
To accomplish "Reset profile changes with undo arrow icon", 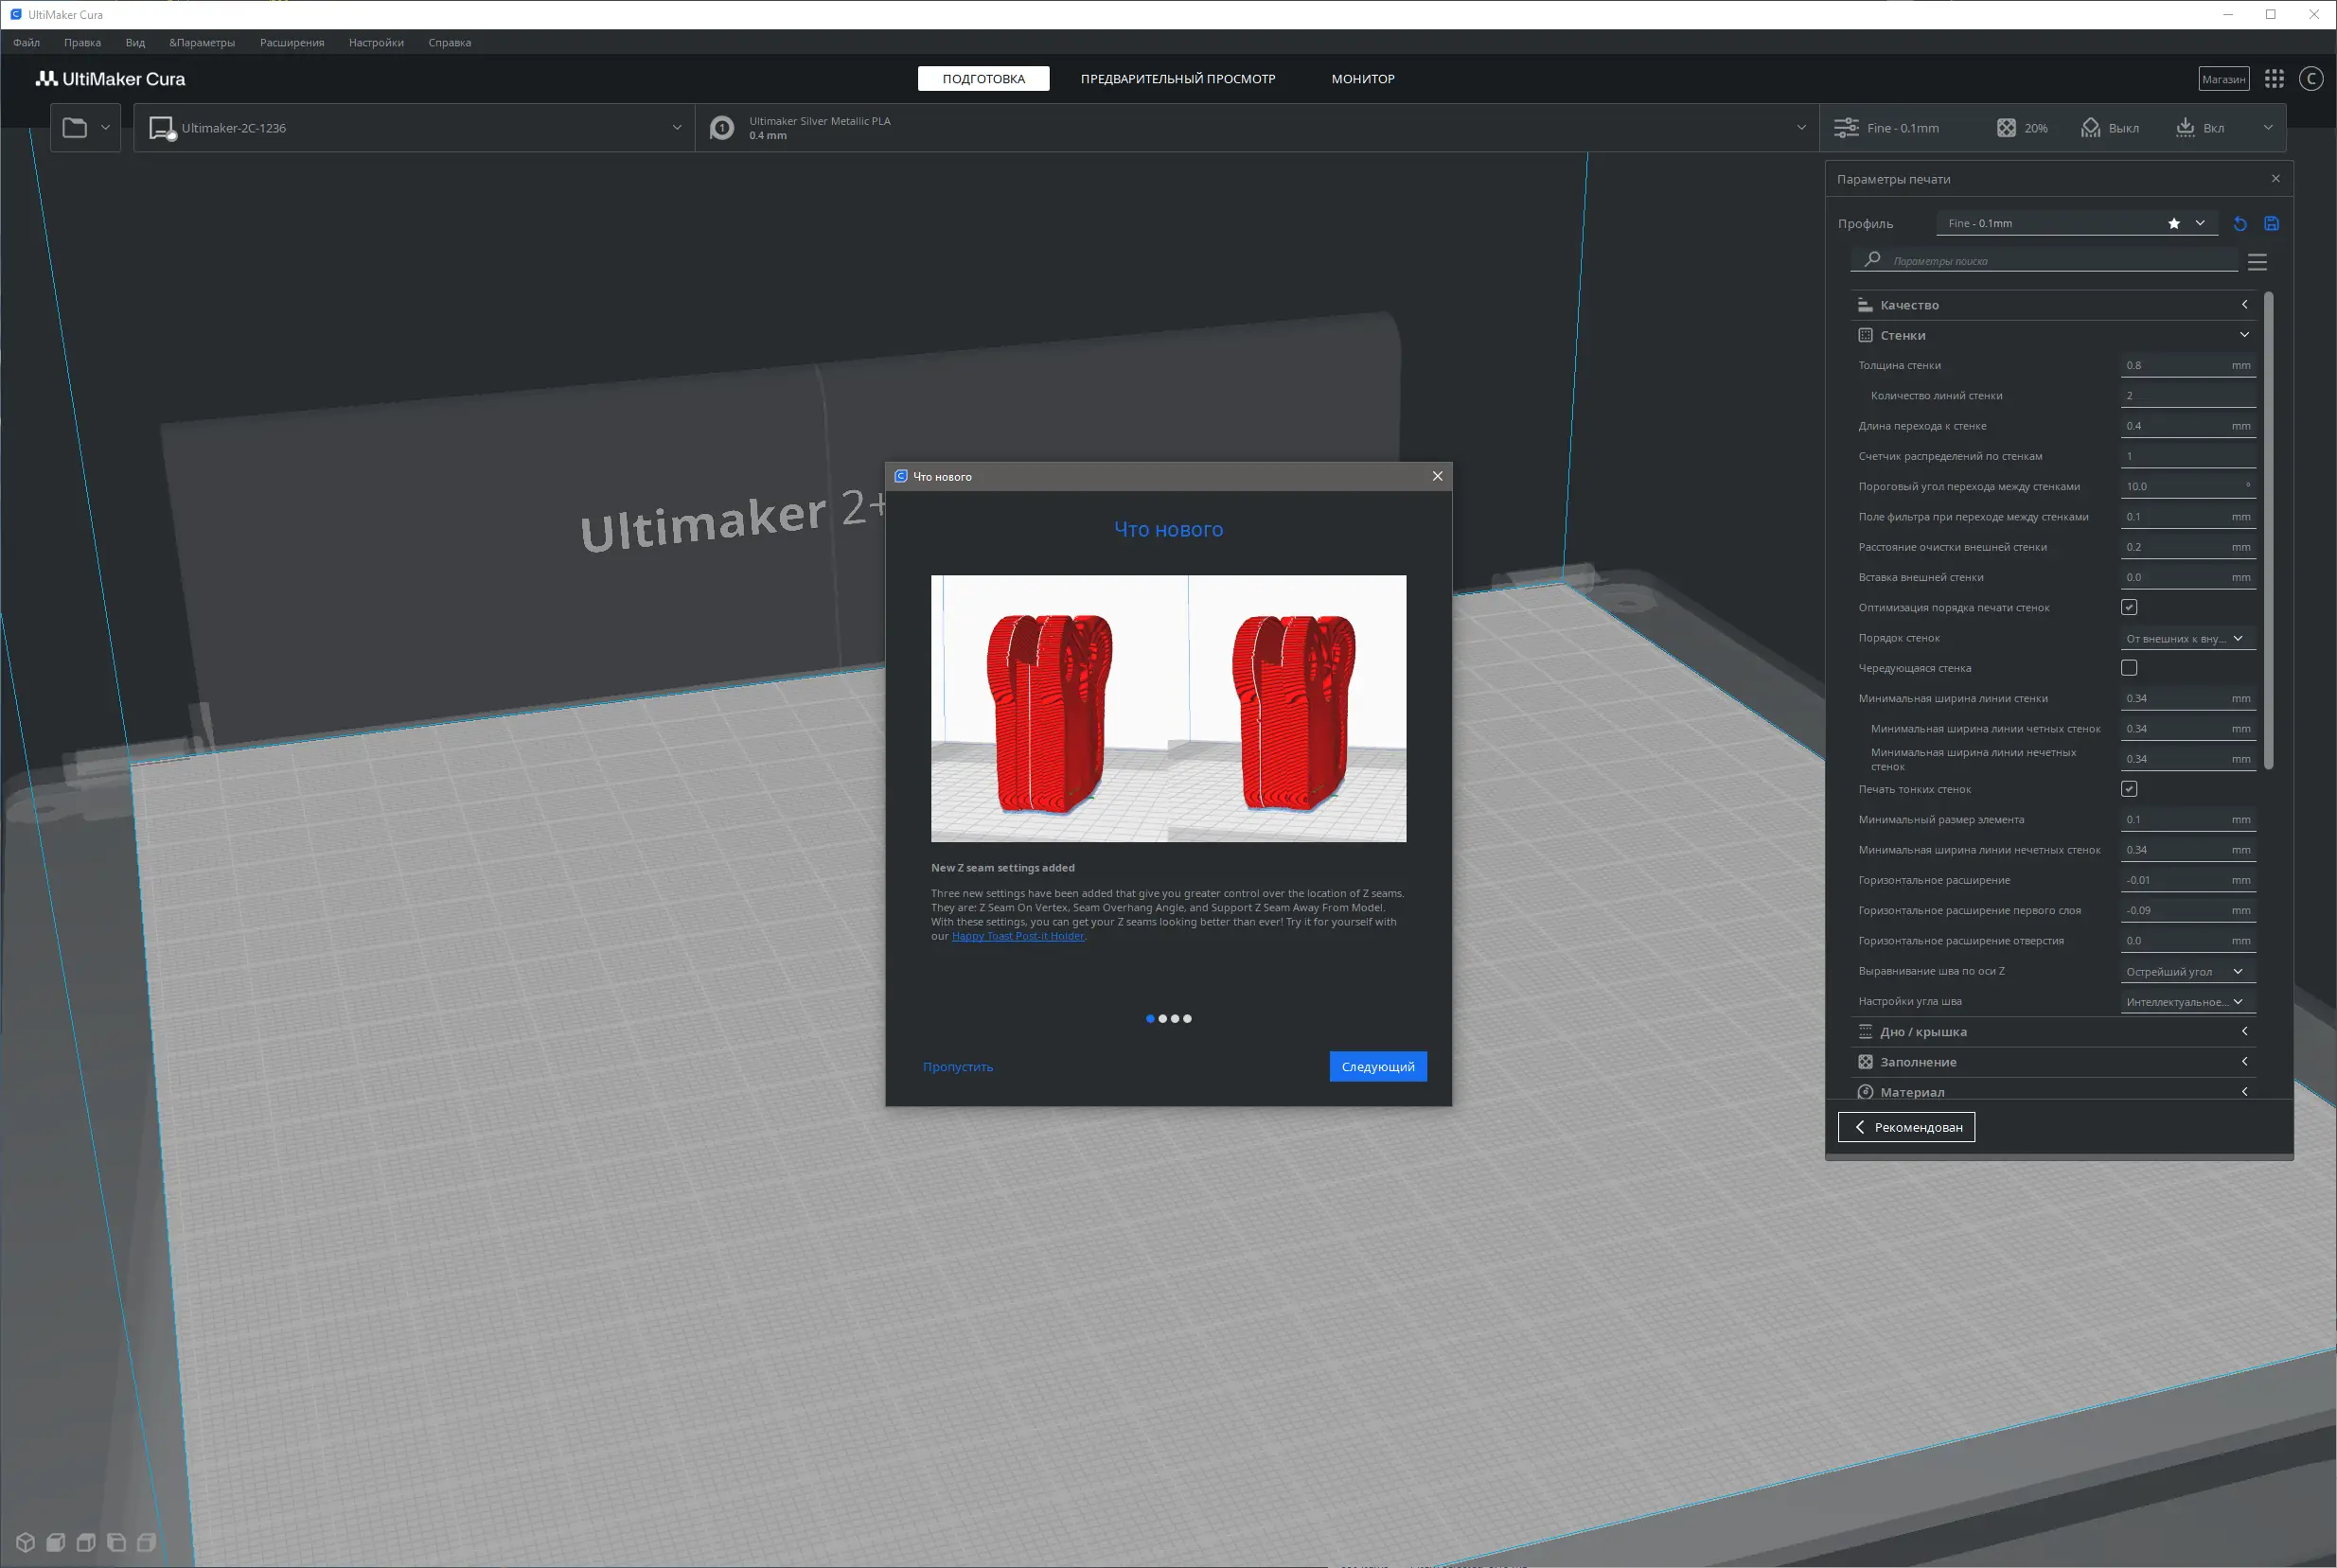I will click(x=2240, y=224).
